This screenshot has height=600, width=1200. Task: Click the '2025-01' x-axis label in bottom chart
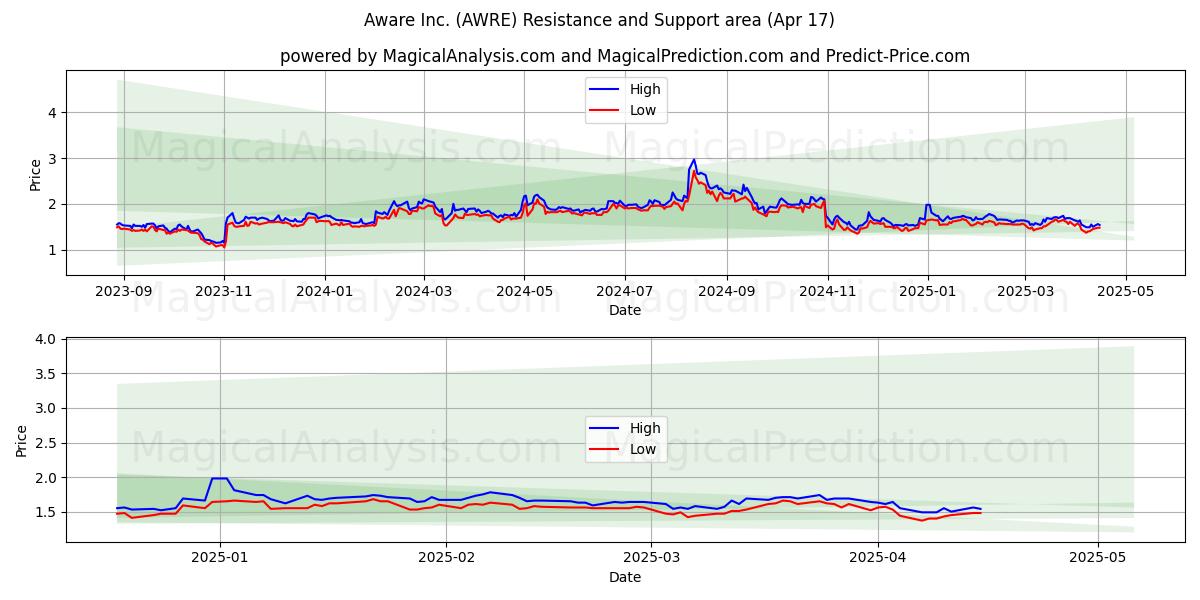(x=220, y=560)
